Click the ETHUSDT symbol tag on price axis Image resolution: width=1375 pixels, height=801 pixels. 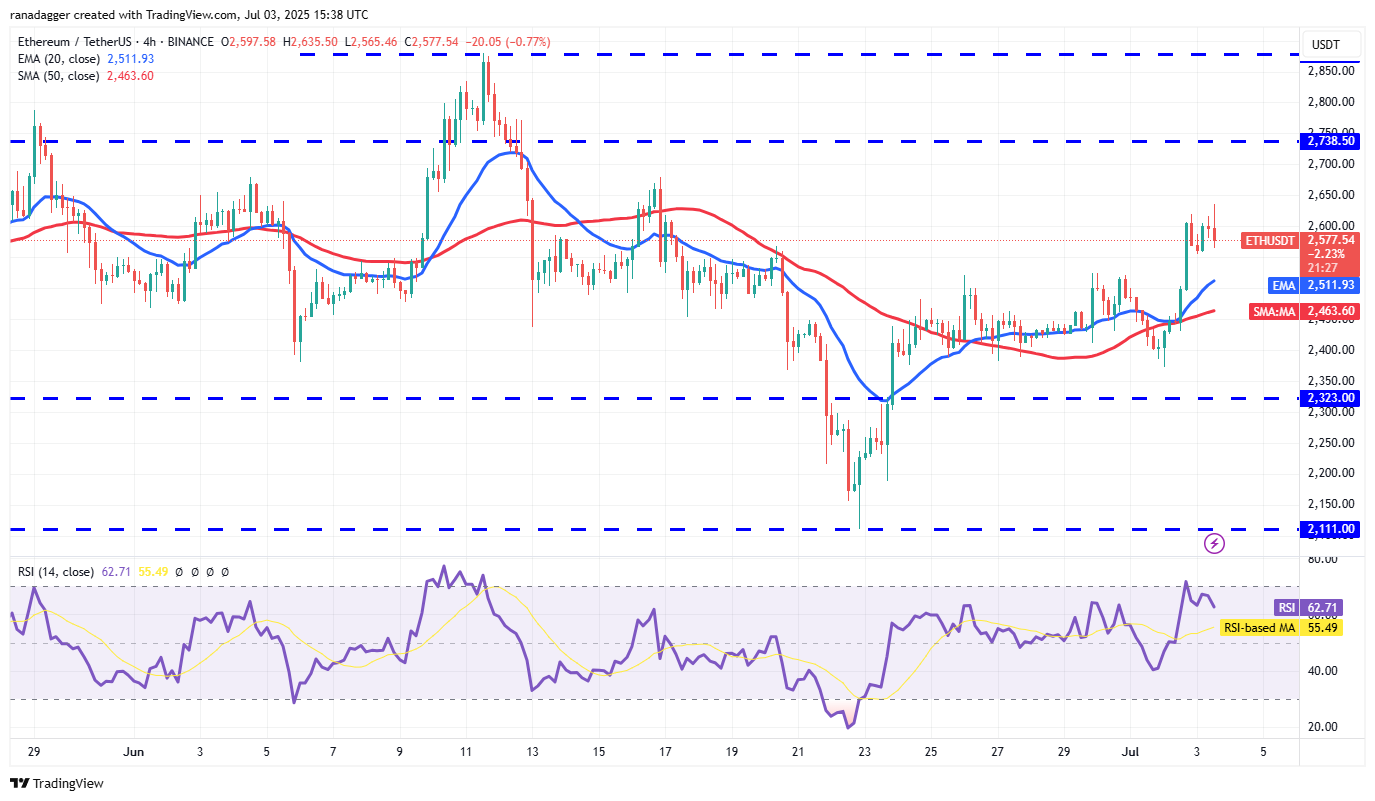[1269, 240]
